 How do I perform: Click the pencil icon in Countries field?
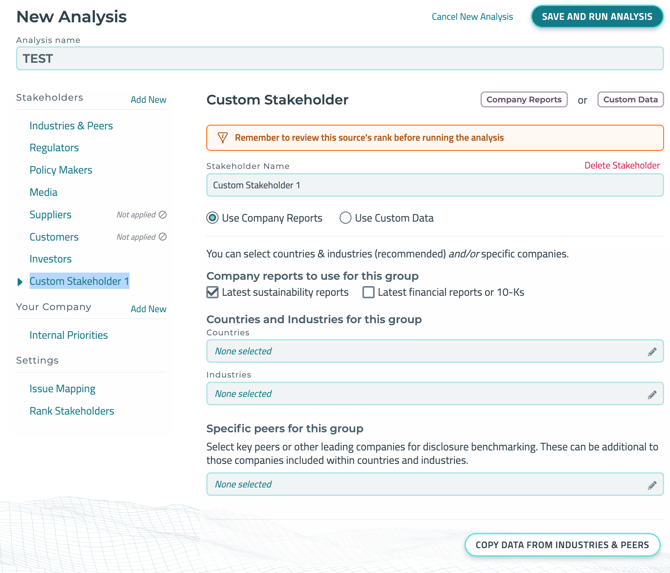point(652,352)
